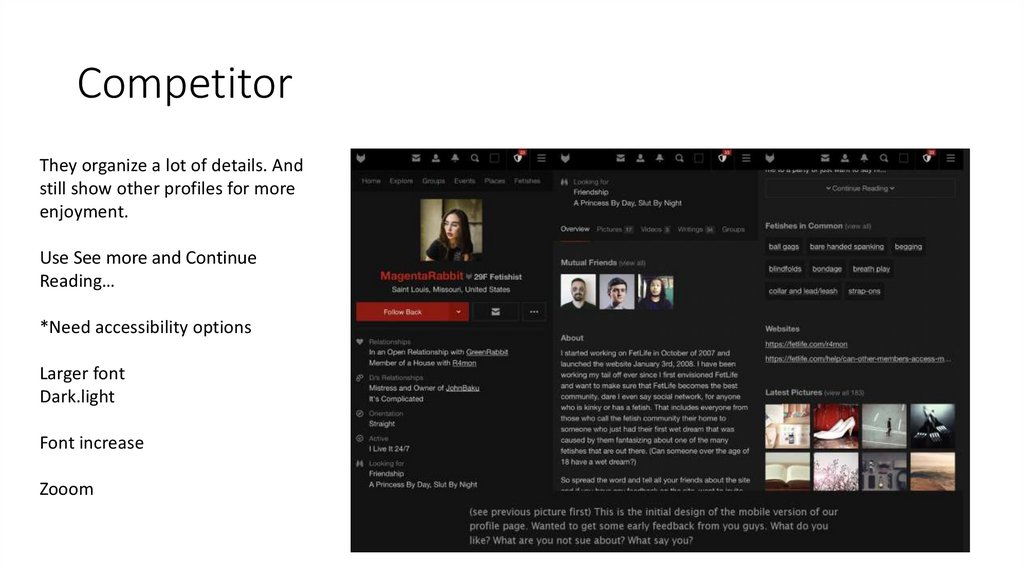Select the begging tag
Image resolution: width=1024 pixels, height=574 pixels.
point(908,247)
